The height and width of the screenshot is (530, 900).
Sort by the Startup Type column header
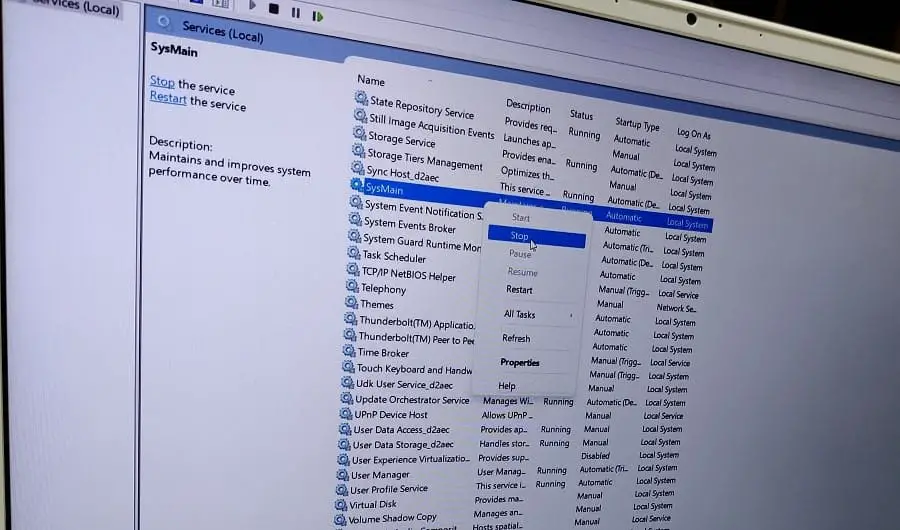(637, 124)
